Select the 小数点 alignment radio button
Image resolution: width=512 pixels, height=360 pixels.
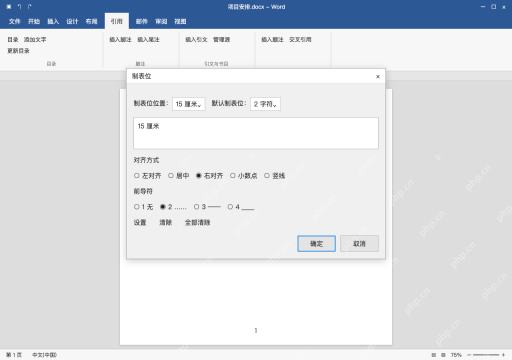point(233,175)
